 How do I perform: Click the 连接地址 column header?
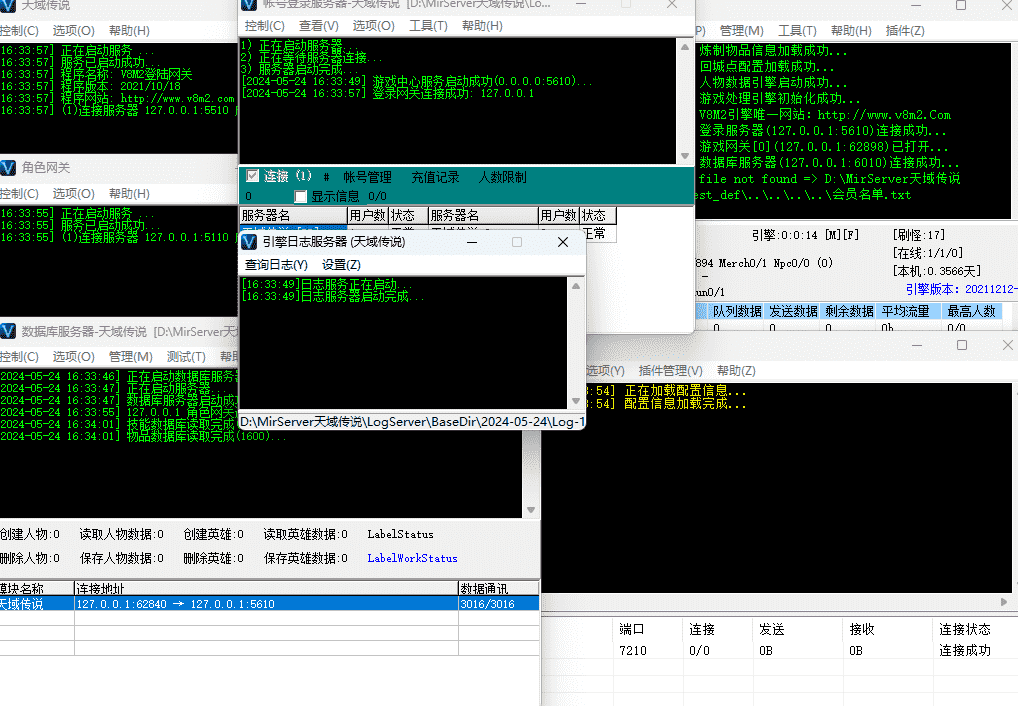266,588
